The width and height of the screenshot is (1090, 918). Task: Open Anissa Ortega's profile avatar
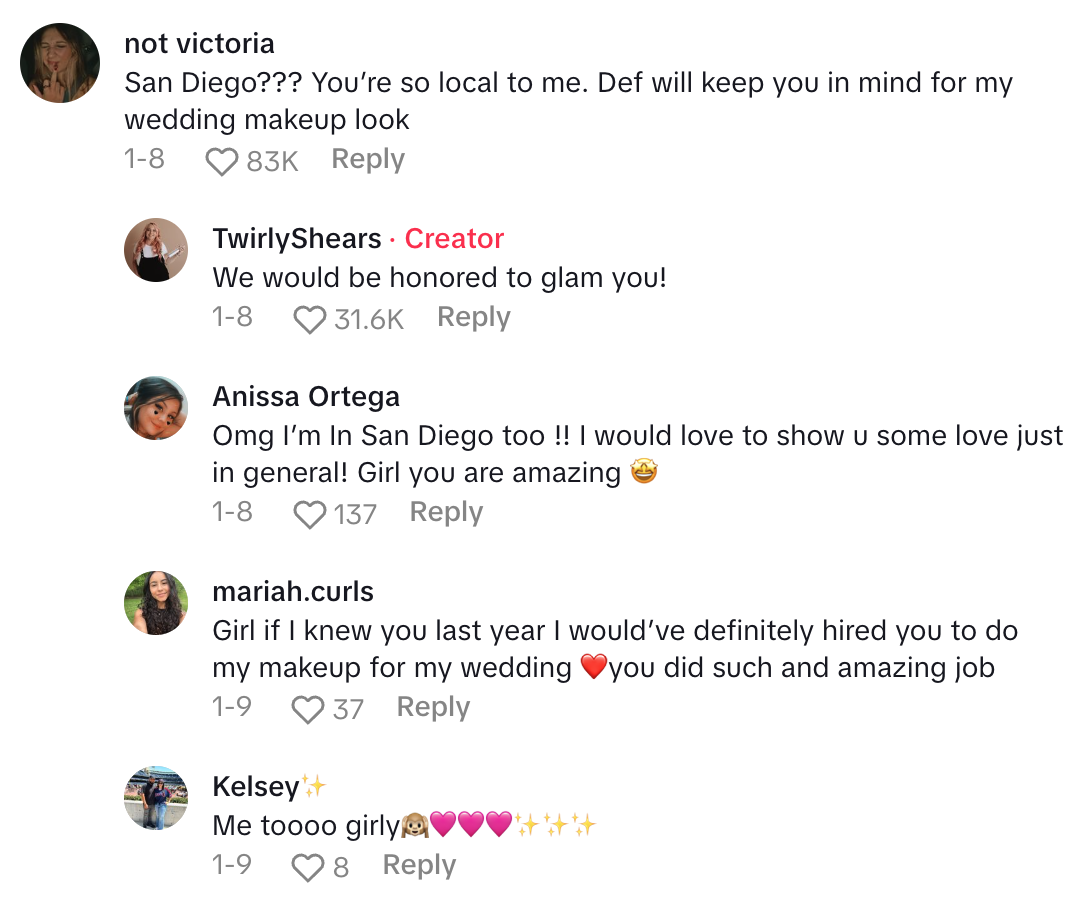coord(156,408)
